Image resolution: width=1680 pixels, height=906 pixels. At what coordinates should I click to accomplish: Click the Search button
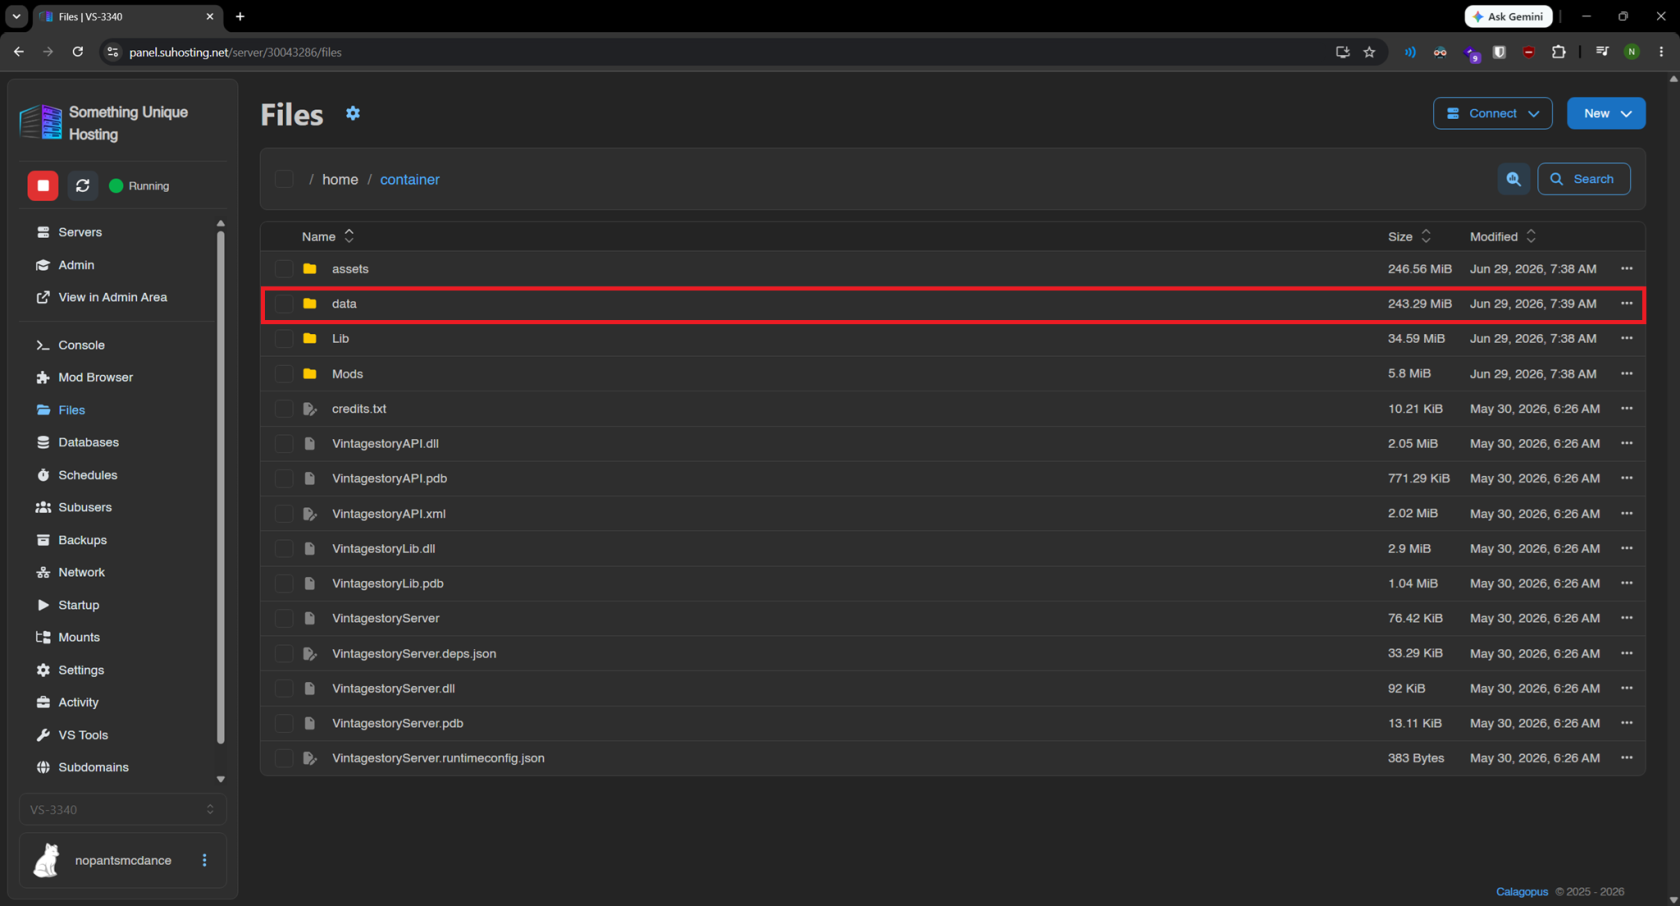click(1583, 179)
